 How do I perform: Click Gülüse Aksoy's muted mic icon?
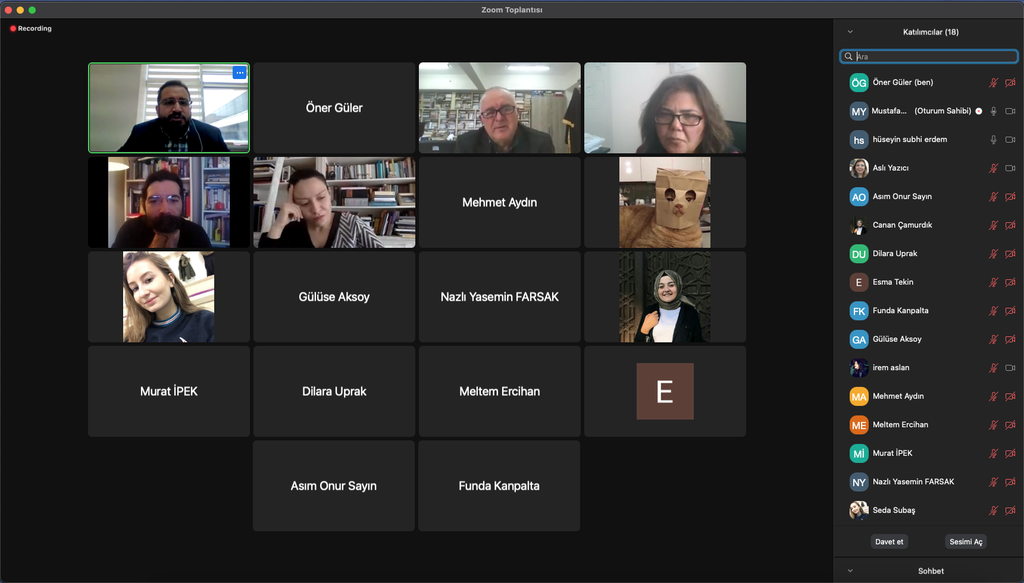pyautogui.click(x=993, y=339)
